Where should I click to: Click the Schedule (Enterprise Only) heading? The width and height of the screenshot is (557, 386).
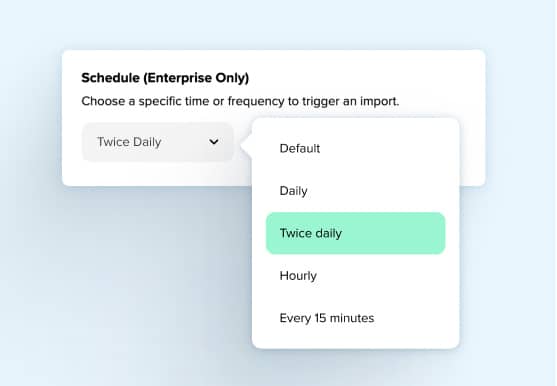click(165, 78)
